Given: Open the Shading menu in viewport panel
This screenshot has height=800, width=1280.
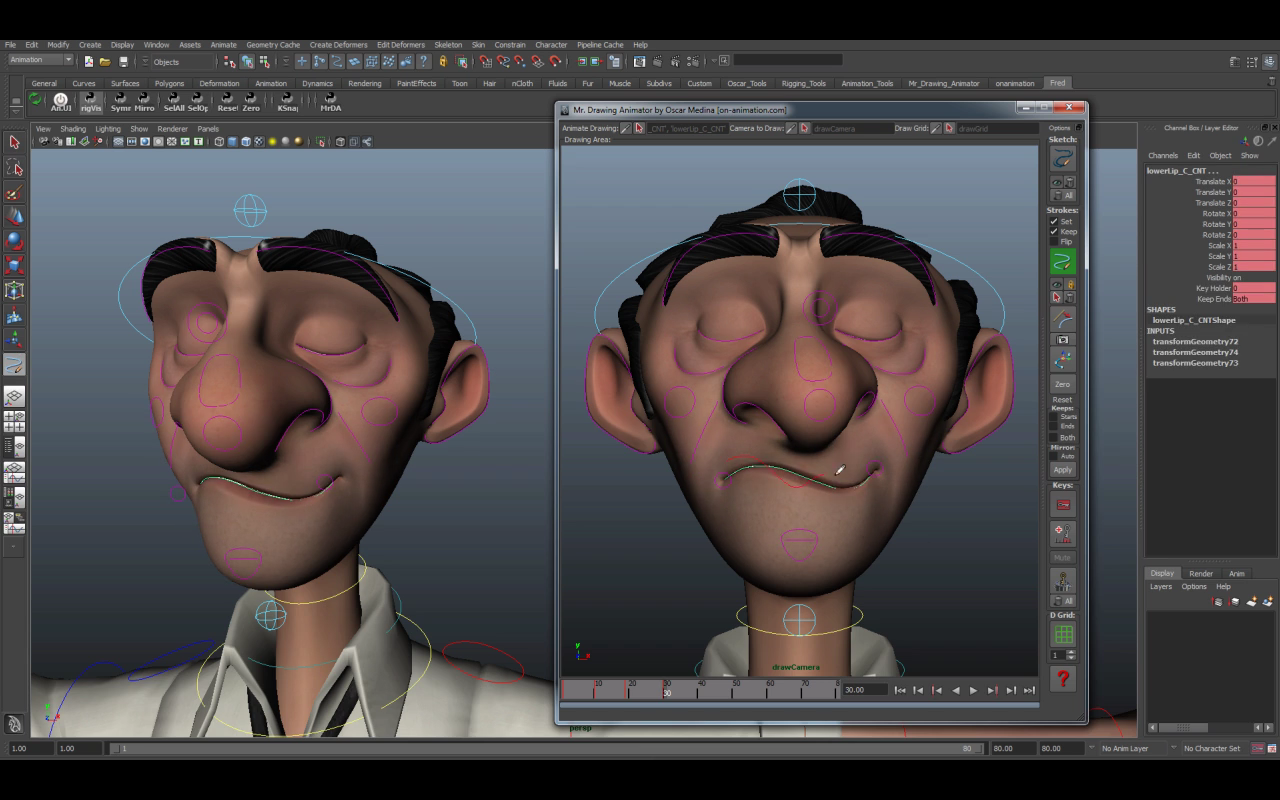Looking at the screenshot, I should 73,129.
